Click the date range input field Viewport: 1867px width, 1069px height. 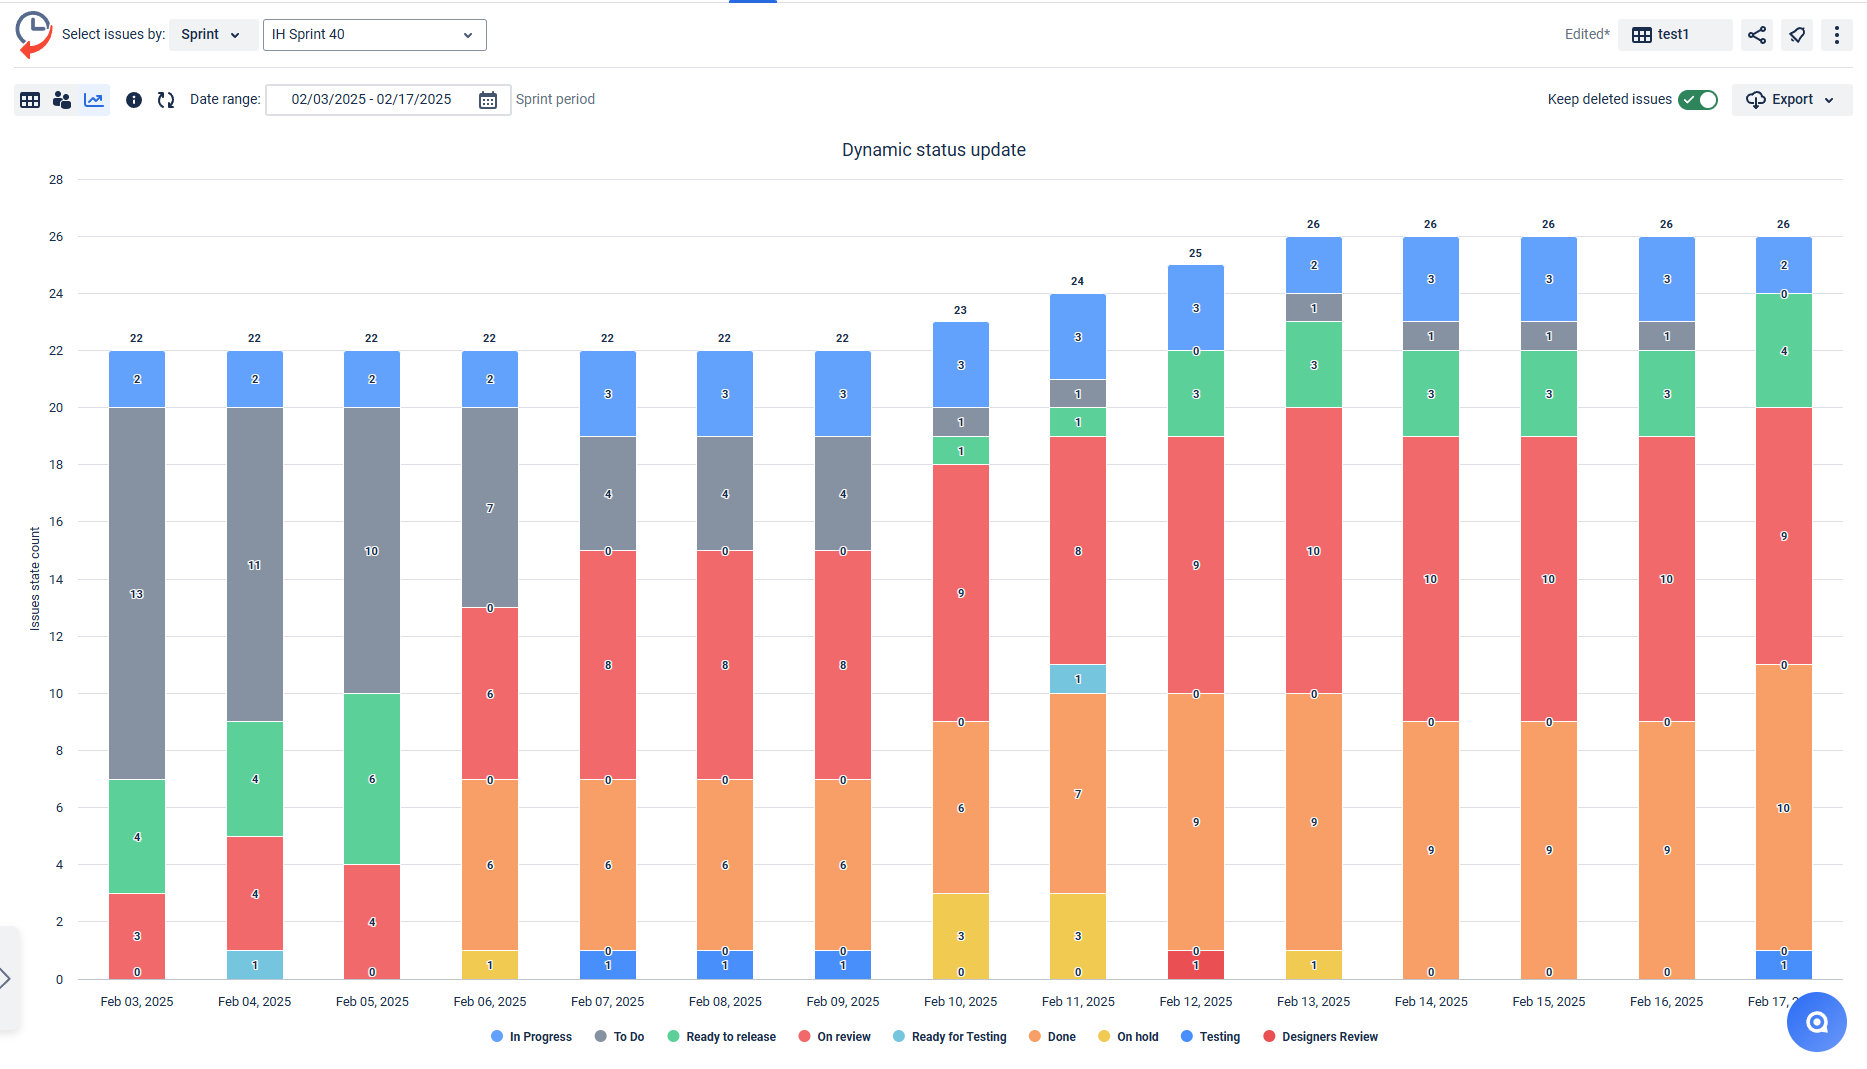pyautogui.click(x=371, y=100)
